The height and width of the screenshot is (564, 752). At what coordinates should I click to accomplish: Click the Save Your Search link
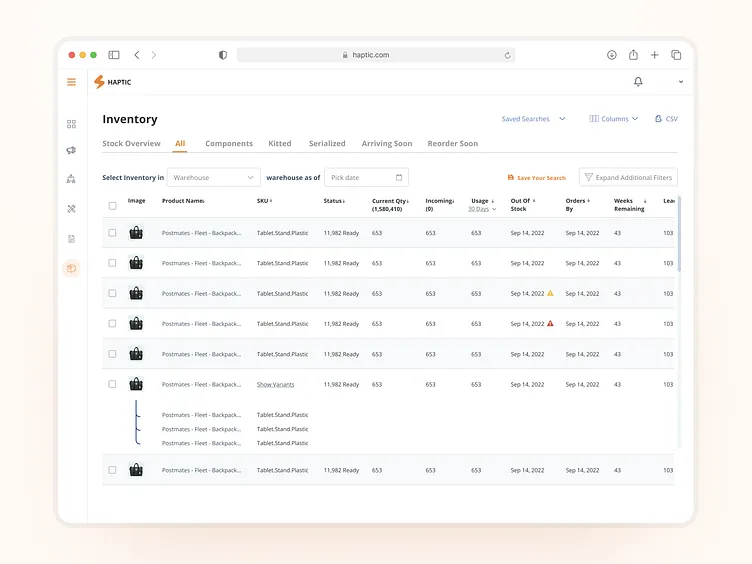click(x=537, y=178)
